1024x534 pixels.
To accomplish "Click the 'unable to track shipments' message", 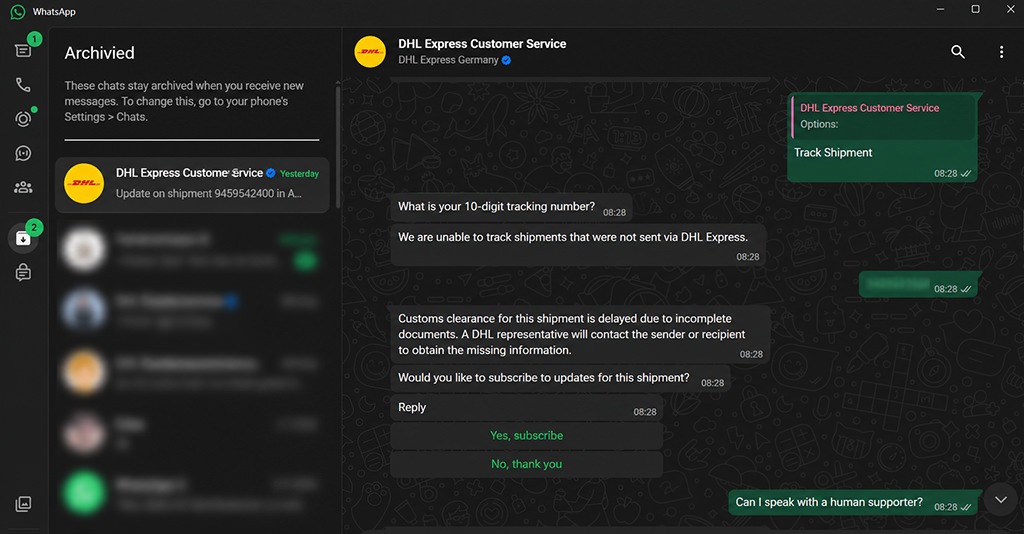I will (578, 245).
